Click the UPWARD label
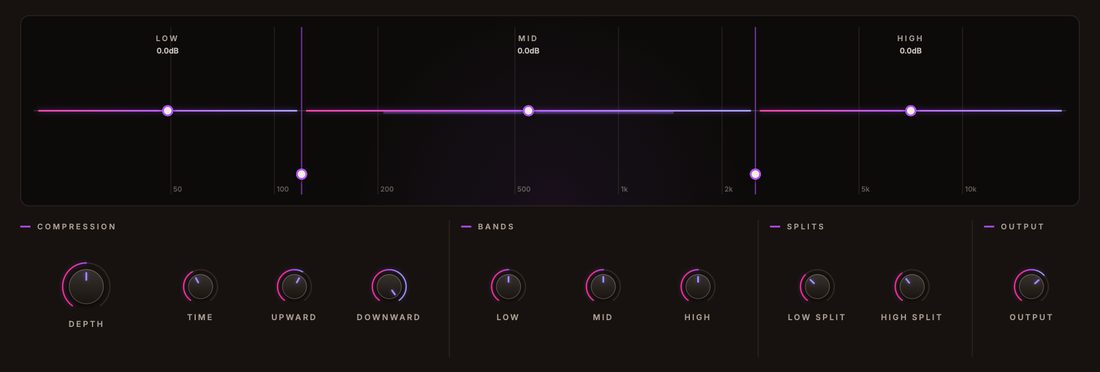 294,317
